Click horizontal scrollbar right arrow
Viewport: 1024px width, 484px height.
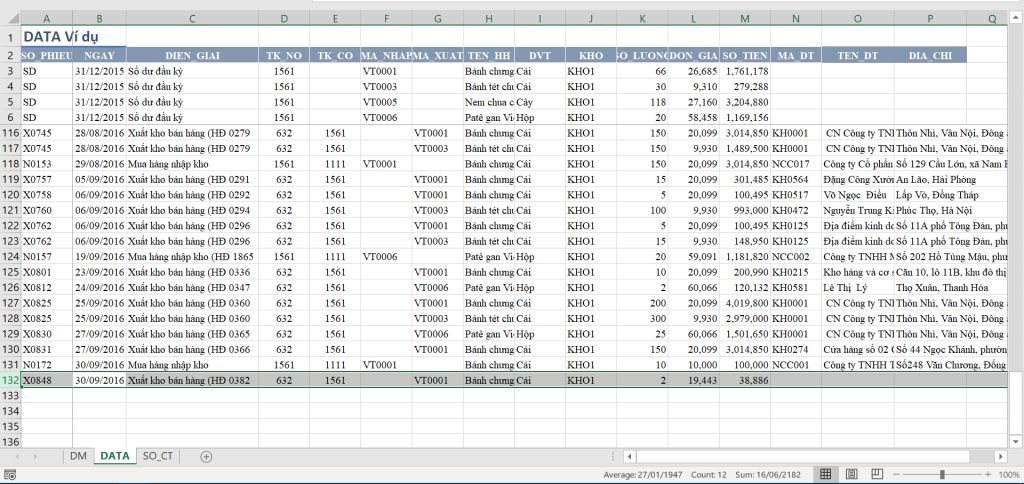point(1001,456)
